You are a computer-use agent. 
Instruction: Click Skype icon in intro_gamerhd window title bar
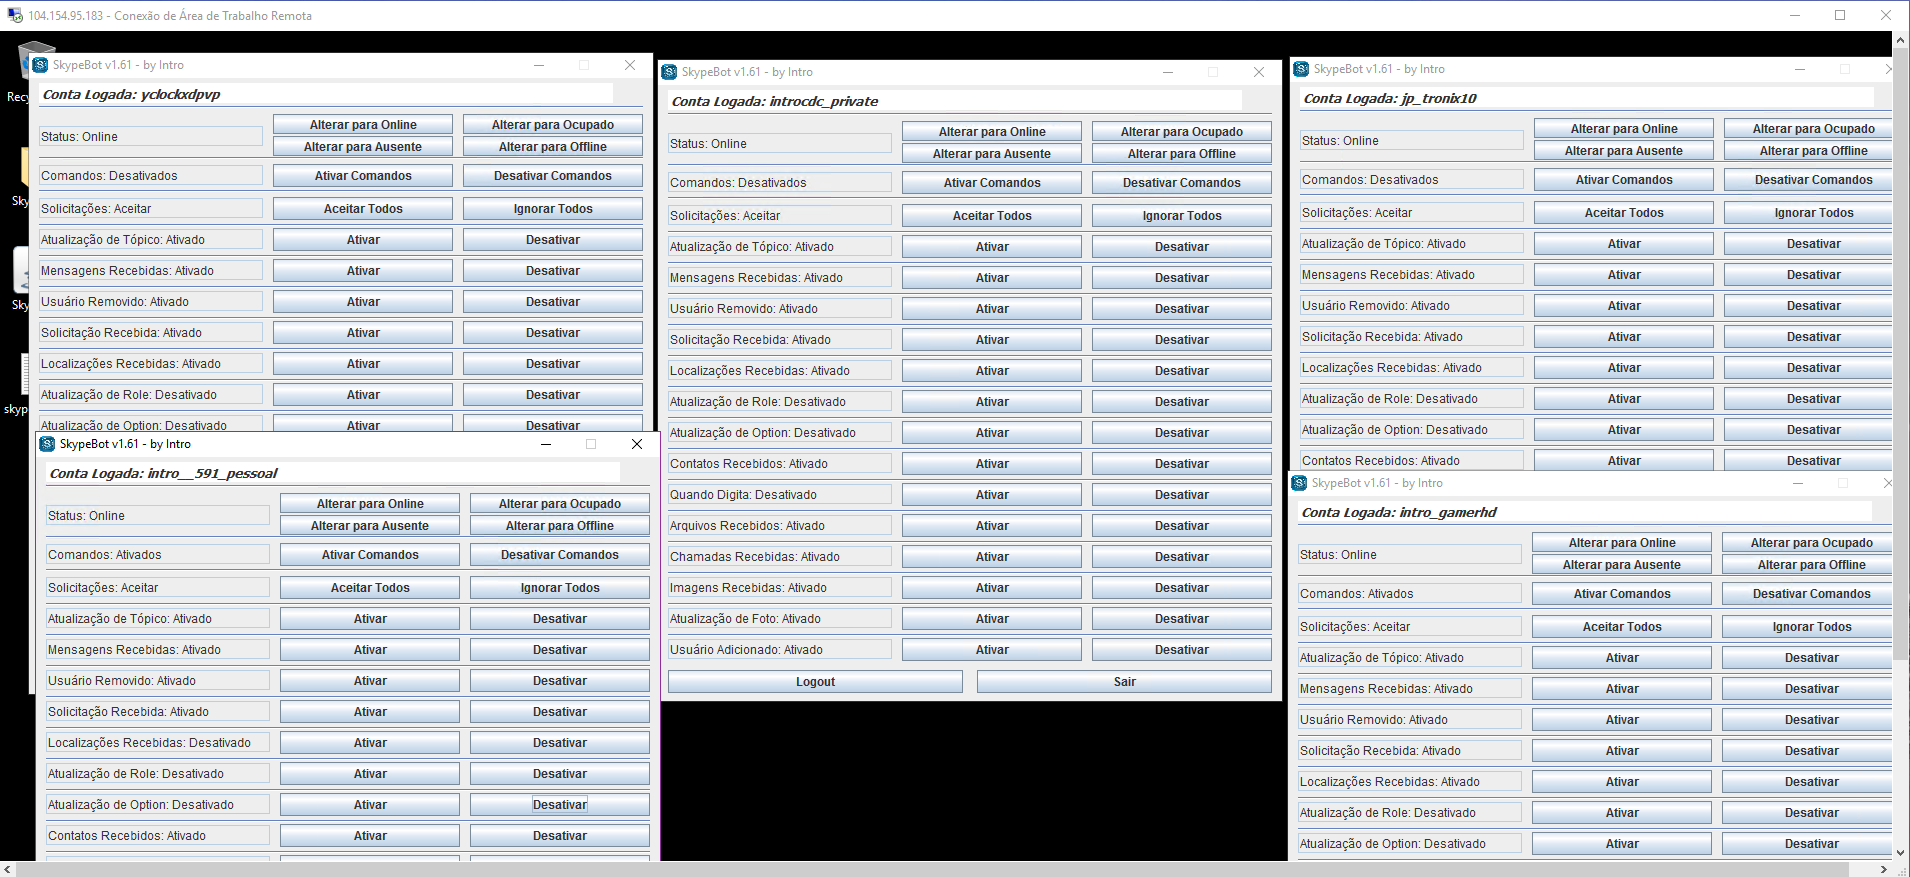coord(1299,483)
